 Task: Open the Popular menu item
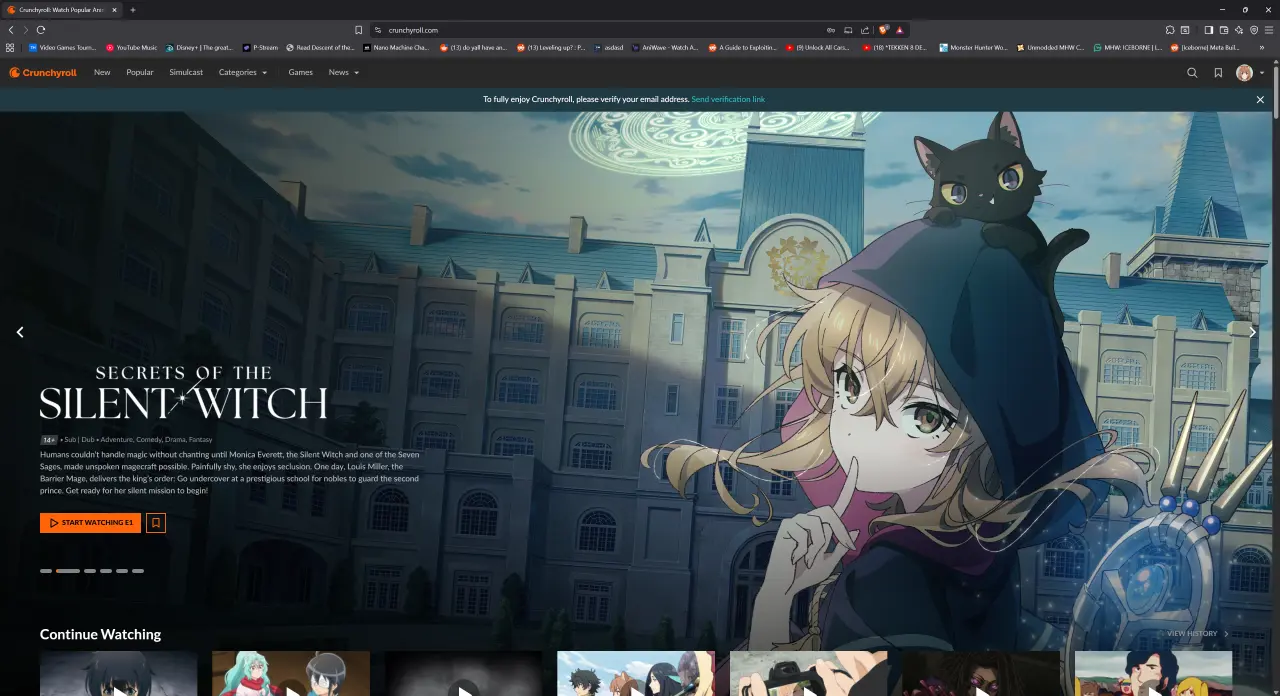(140, 72)
